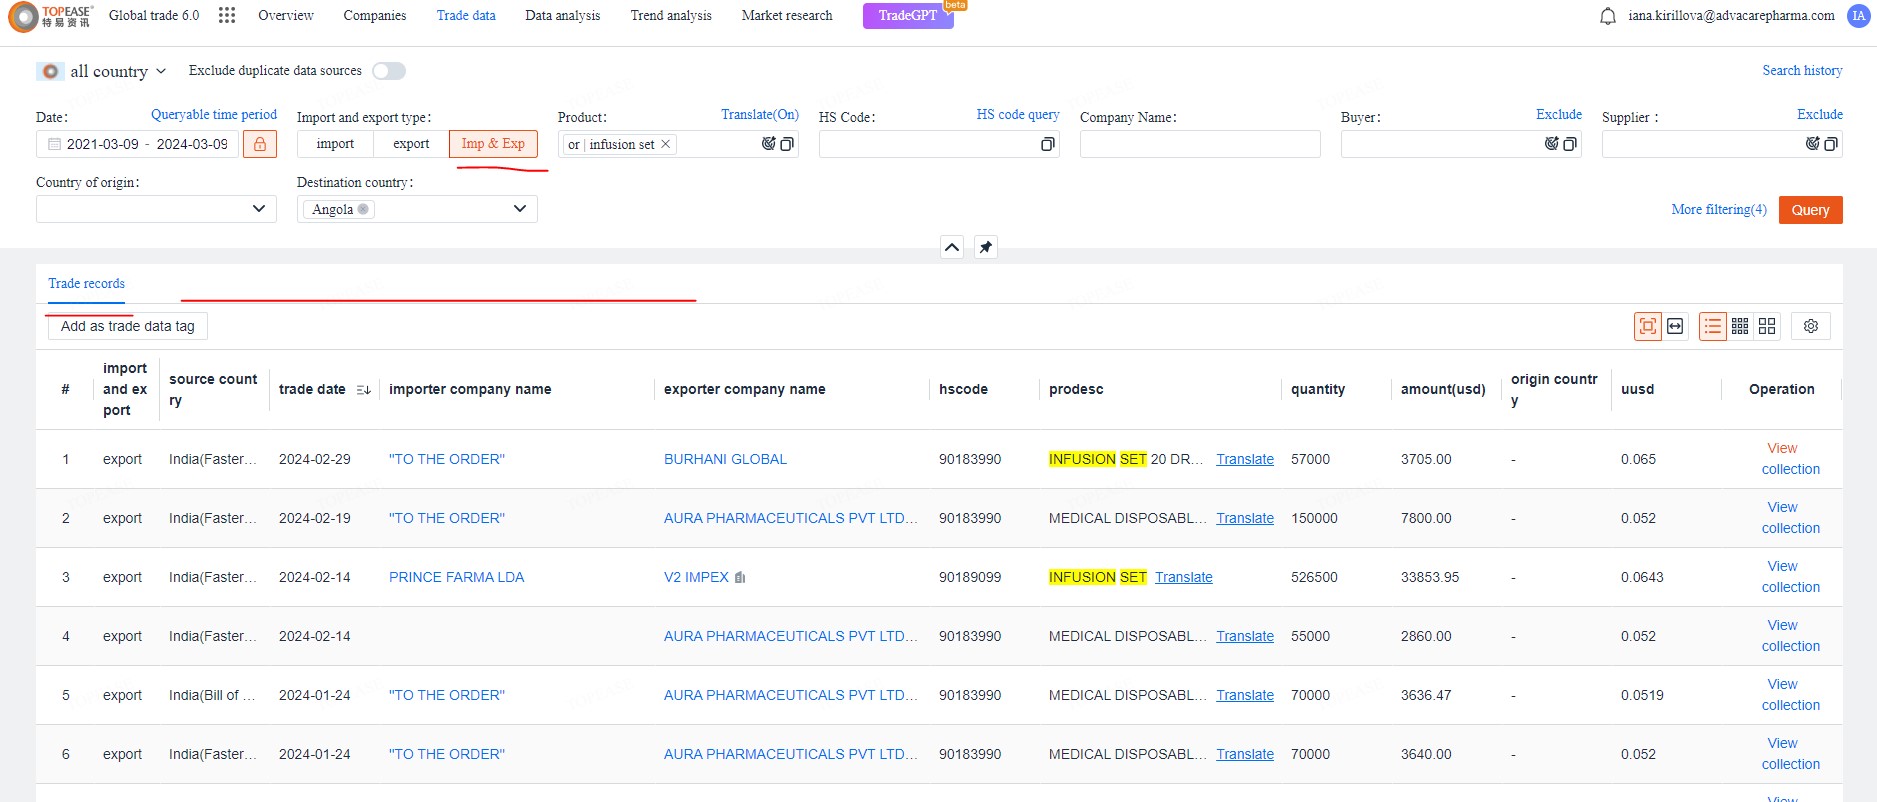Expand the Destination country dropdown arrow
The width and height of the screenshot is (1877, 802).
[519, 209]
